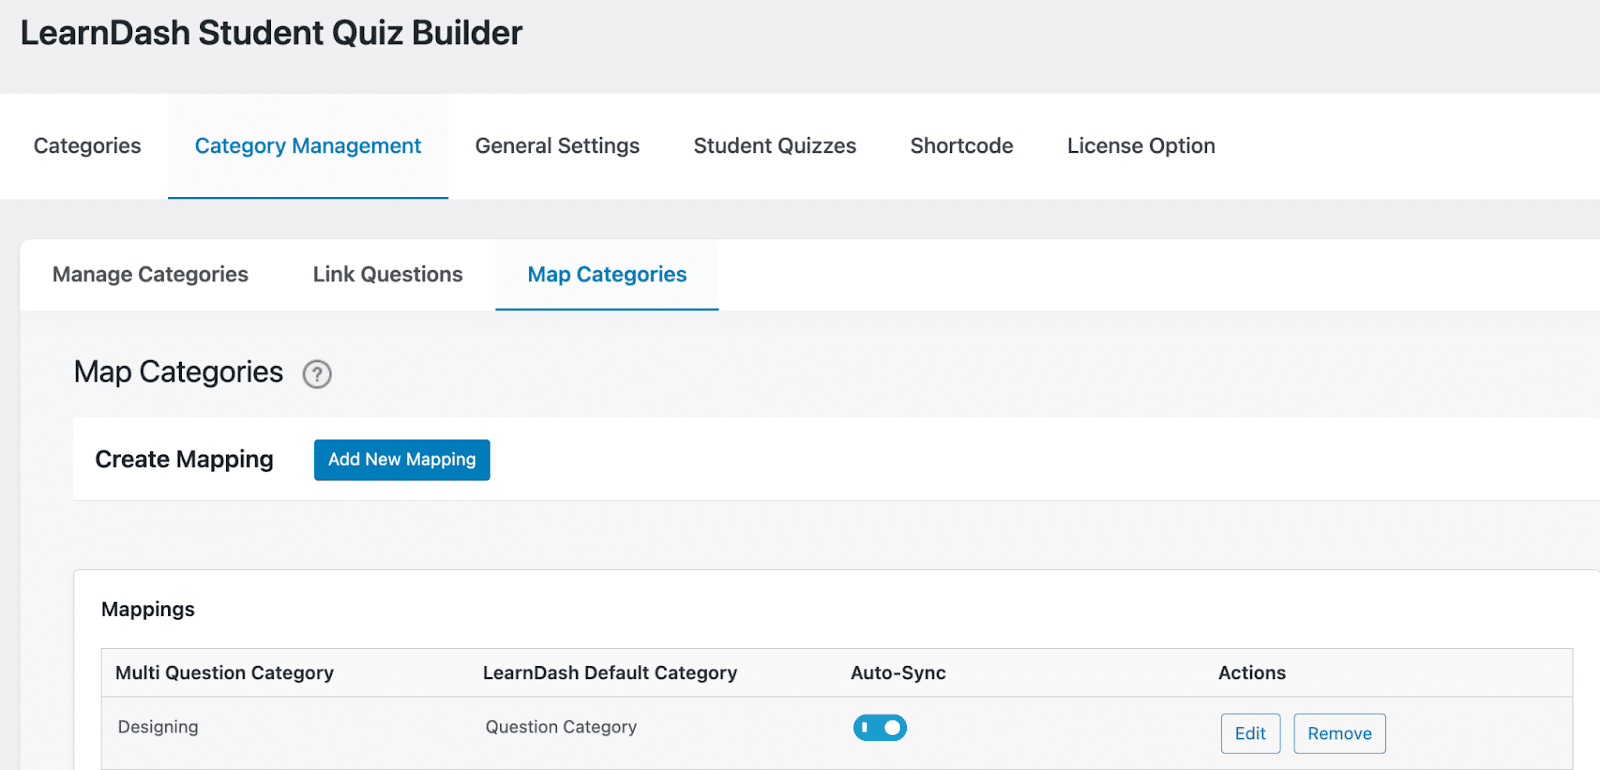This screenshot has height=770, width=1600.
Task: Click the Question Category cell
Action: [x=561, y=727]
